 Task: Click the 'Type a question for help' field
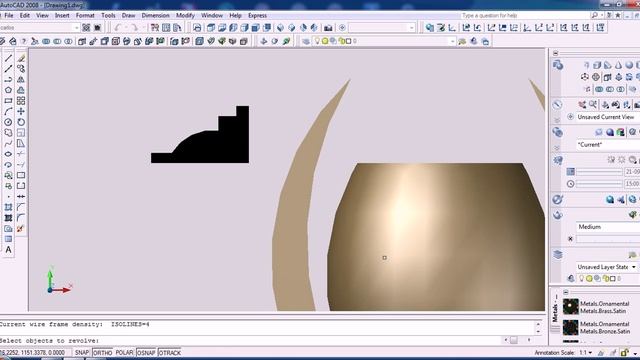tap(525, 16)
